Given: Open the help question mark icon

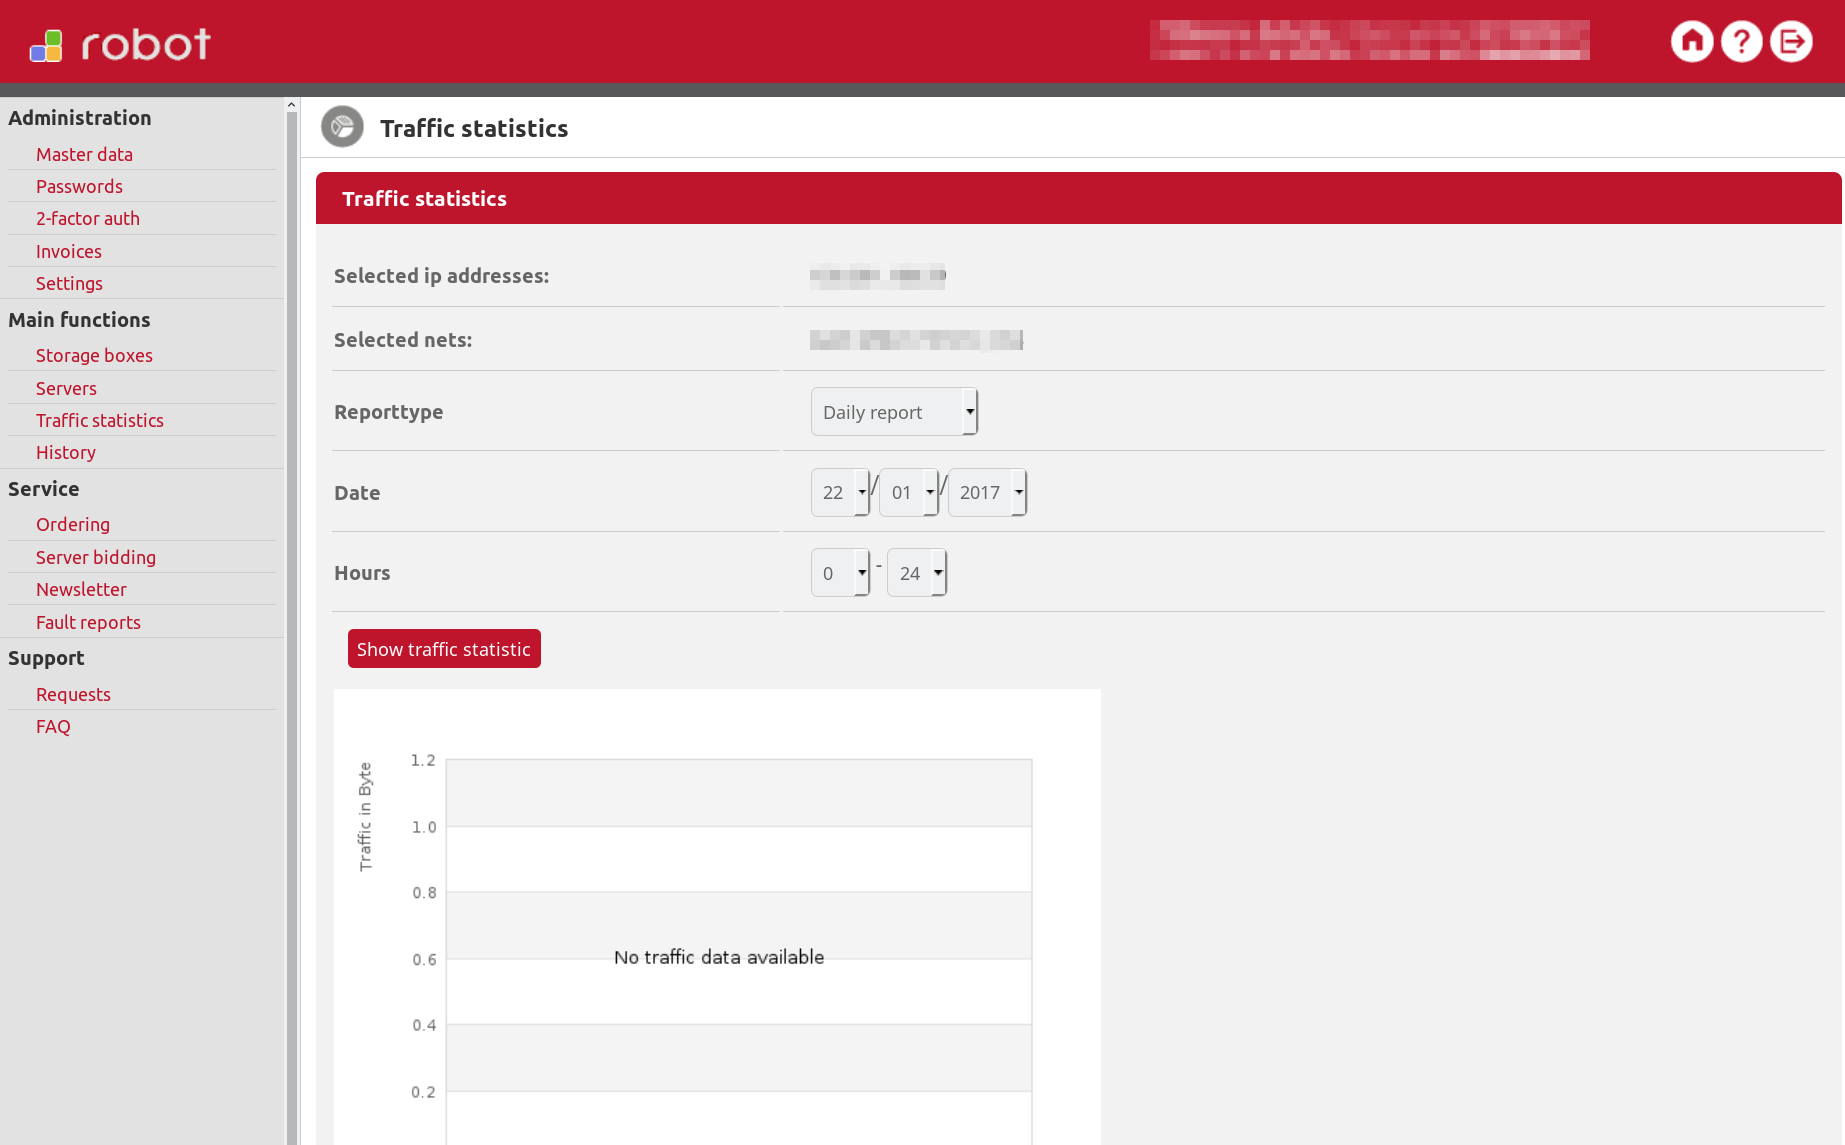Looking at the screenshot, I should coord(1741,42).
